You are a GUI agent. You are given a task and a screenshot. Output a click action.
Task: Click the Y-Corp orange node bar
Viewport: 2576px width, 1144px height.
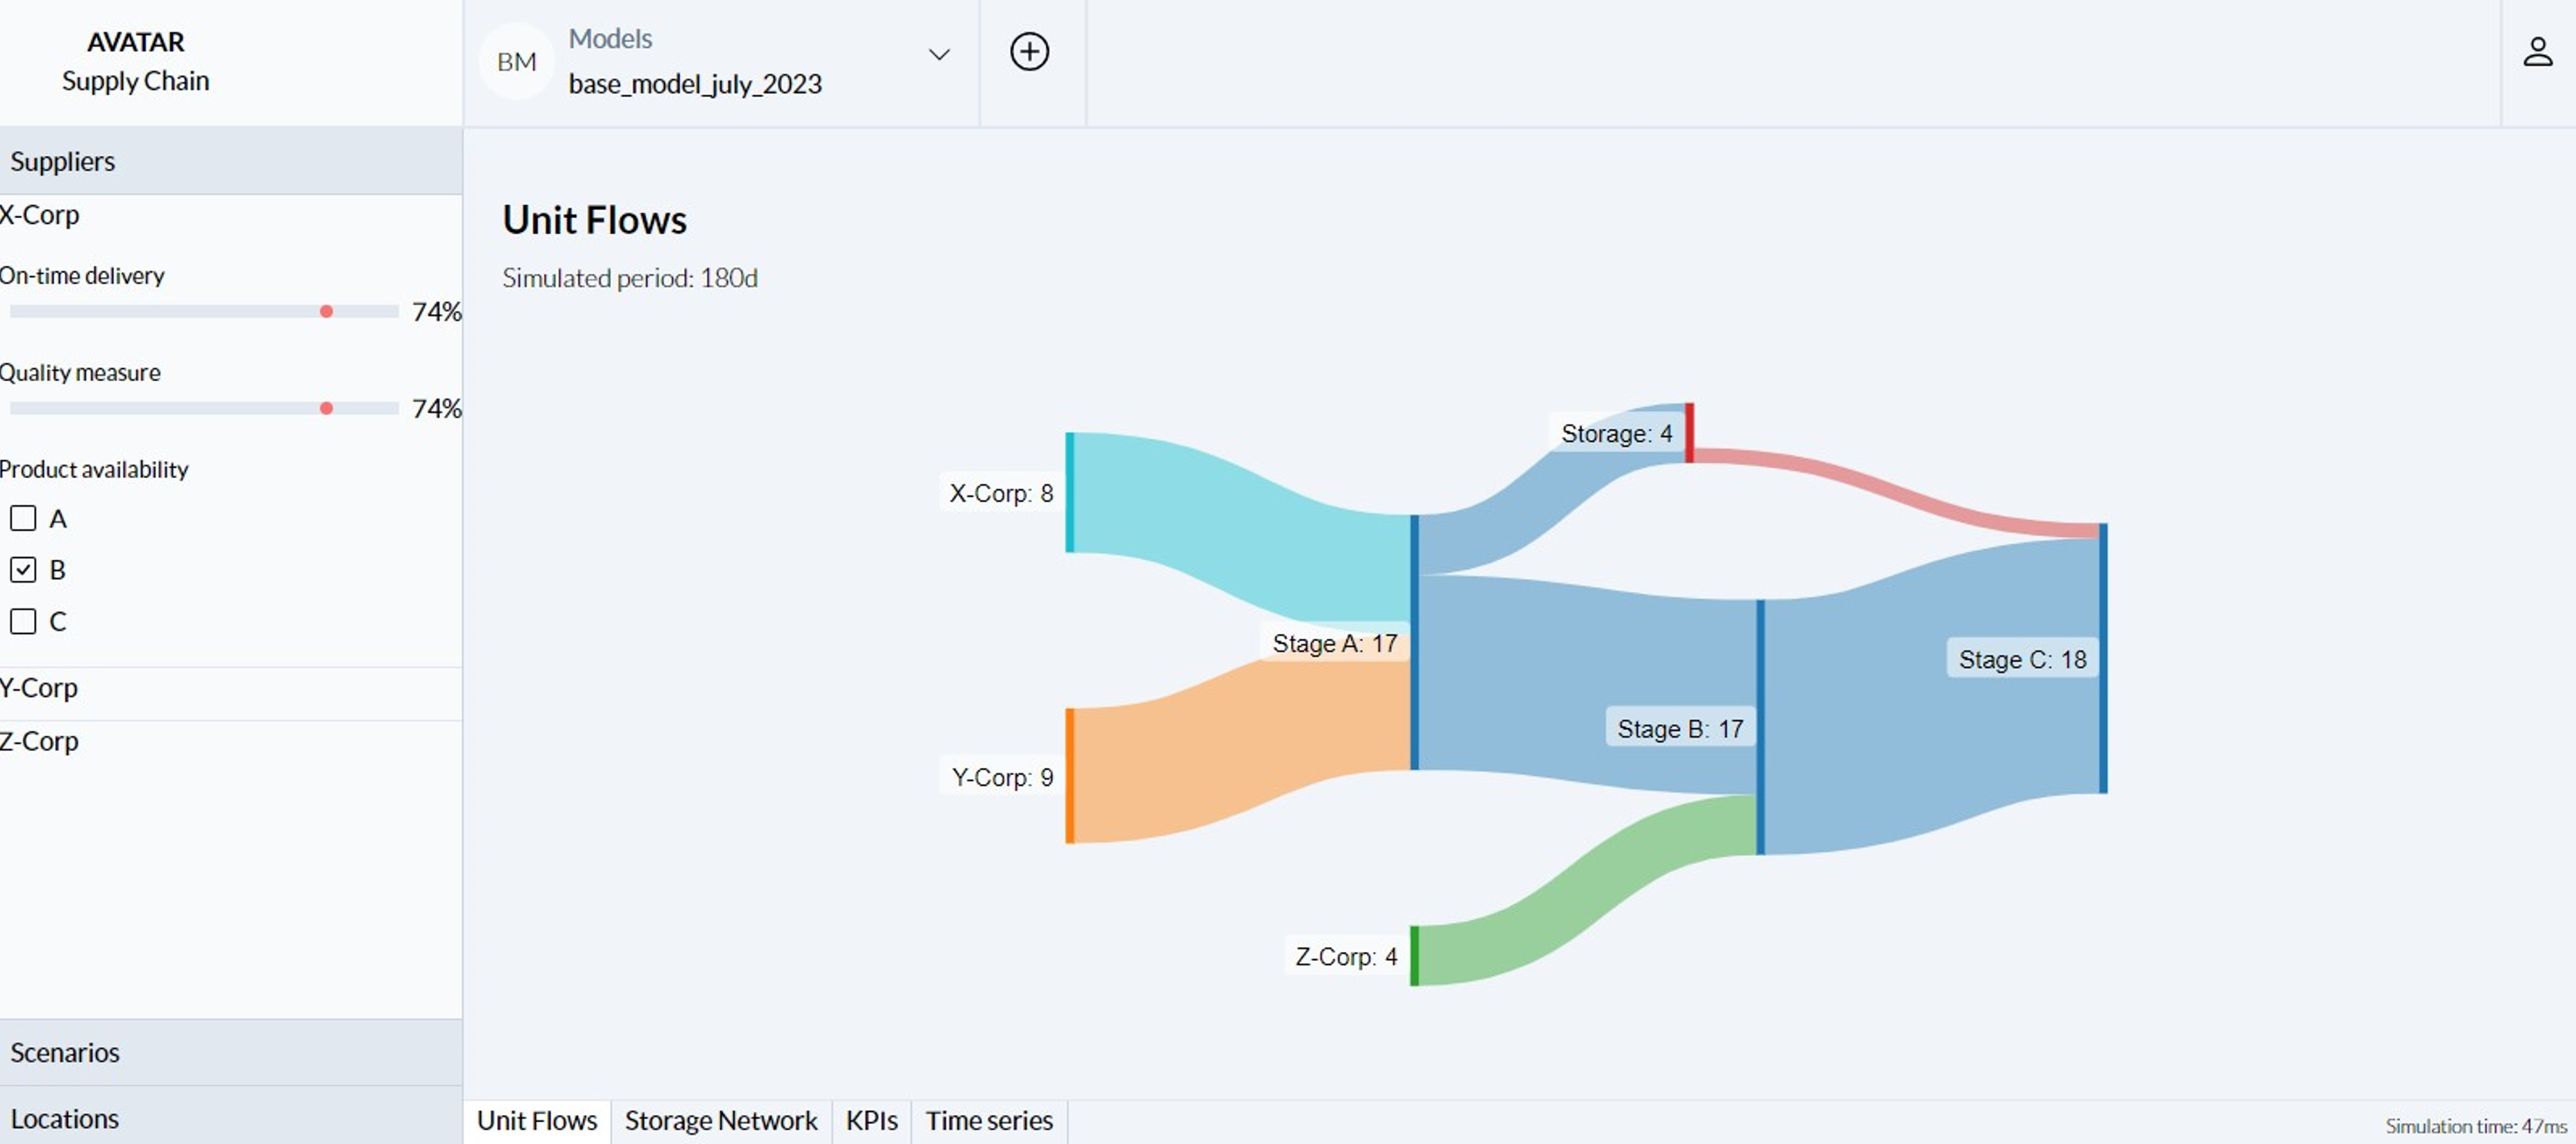point(1070,776)
